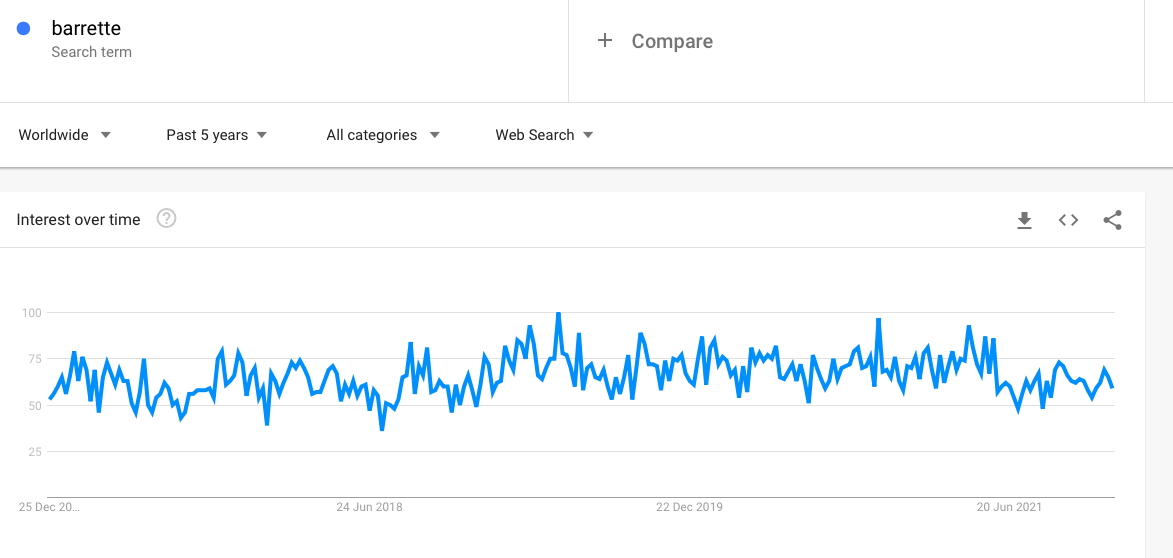The height and width of the screenshot is (558, 1173).
Task: Share the Interest over time chart
Action: tap(1112, 220)
